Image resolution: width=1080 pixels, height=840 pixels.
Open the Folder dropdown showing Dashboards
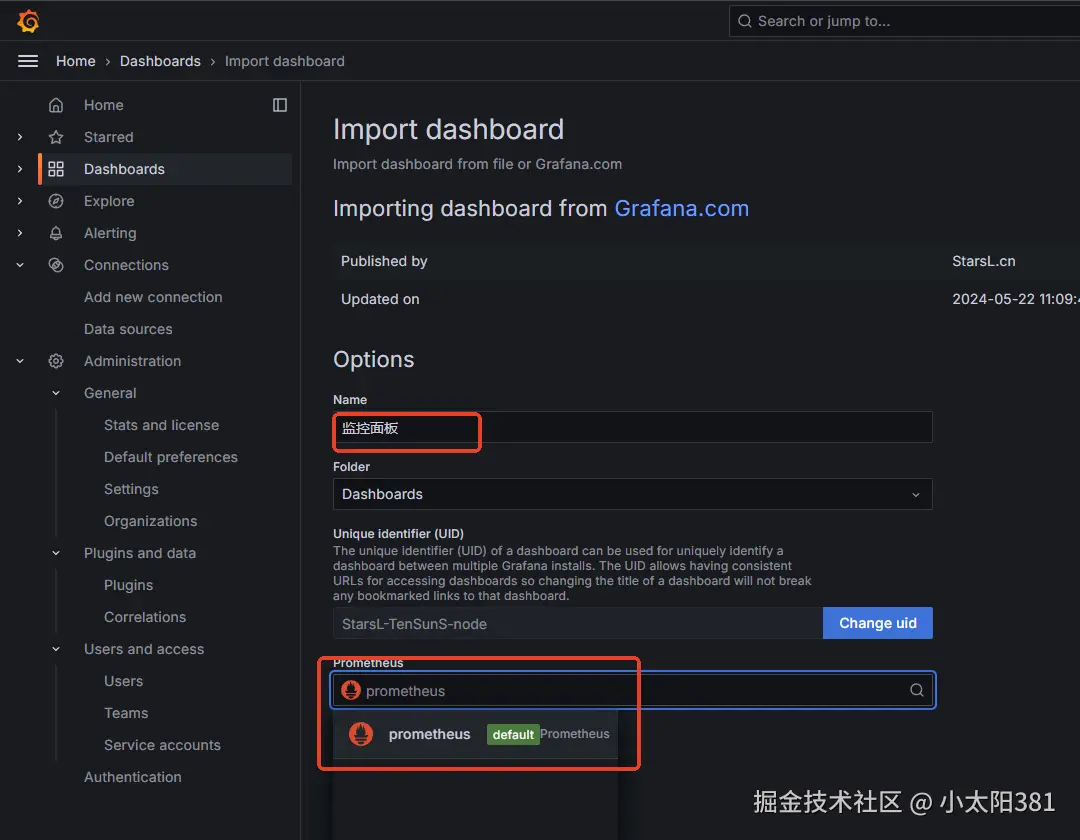point(632,494)
